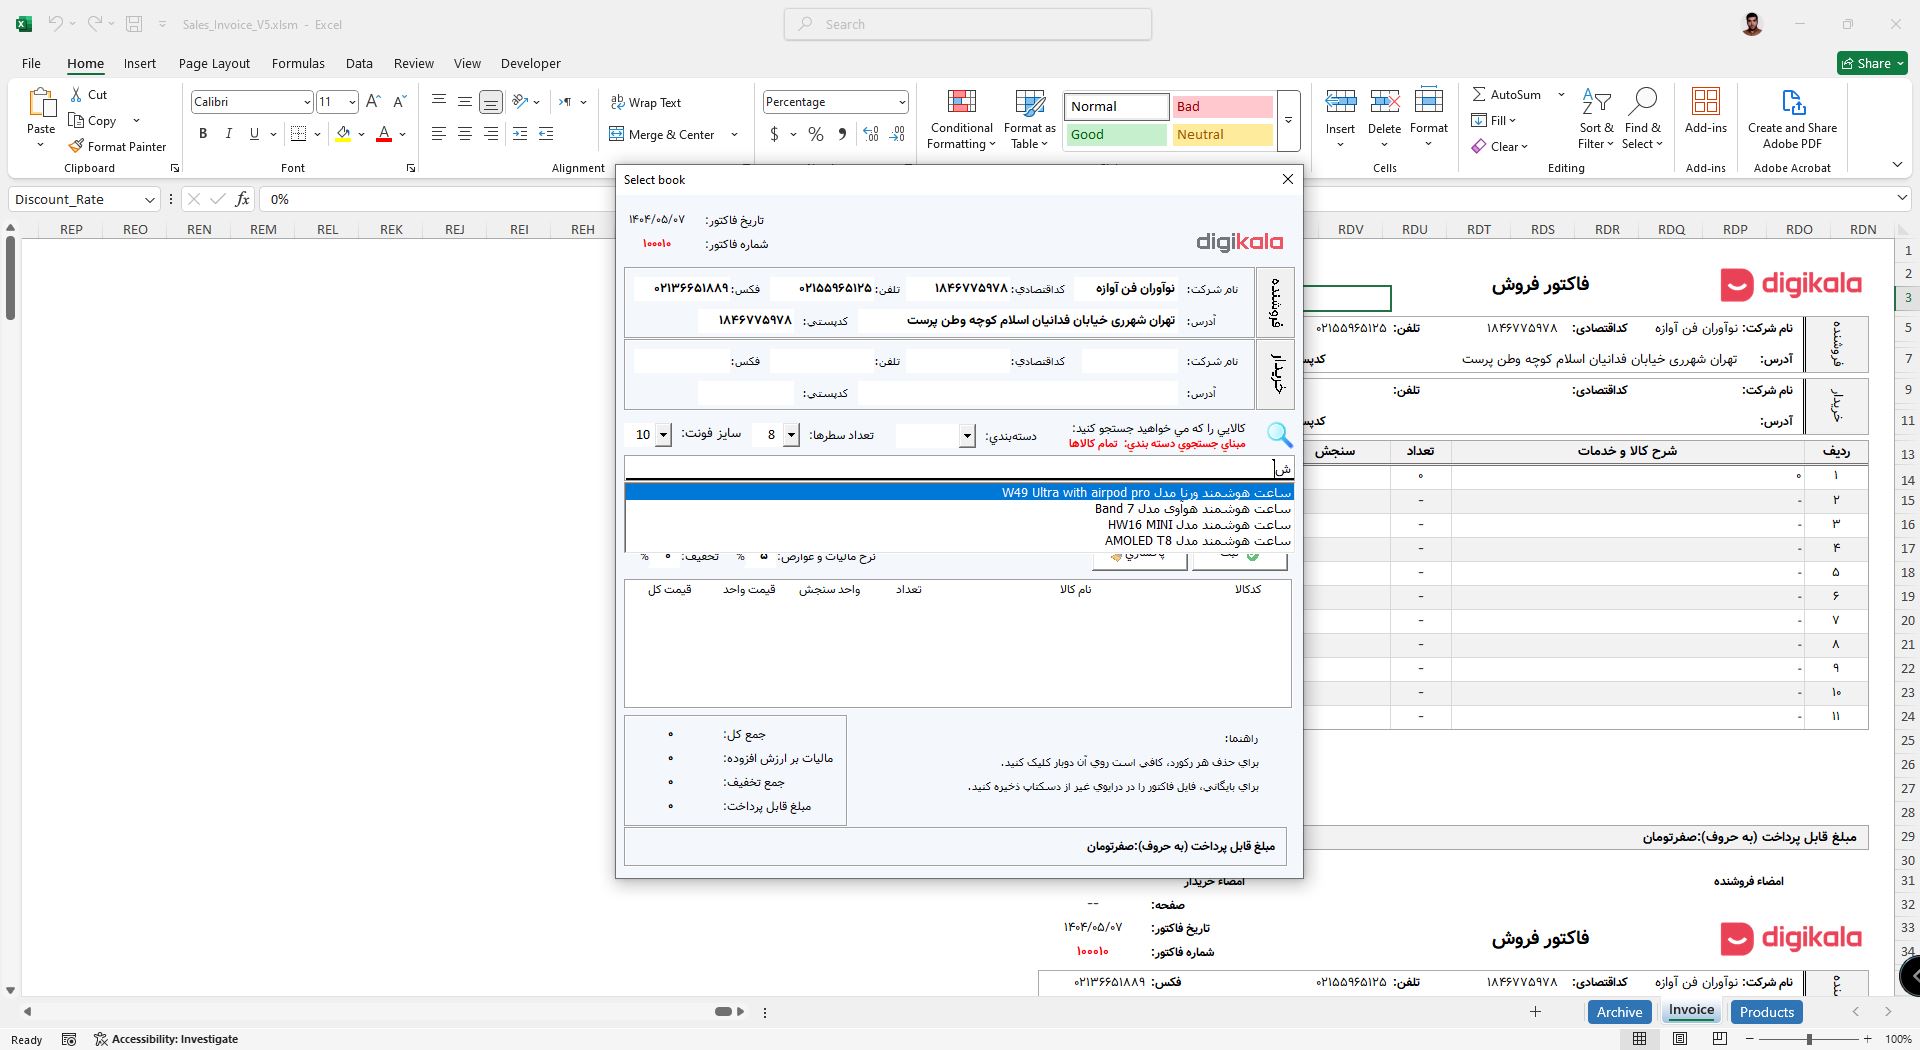Open the Borders dropdown arrow
This screenshot has width=1920, height=1050.
click(317, 133)
